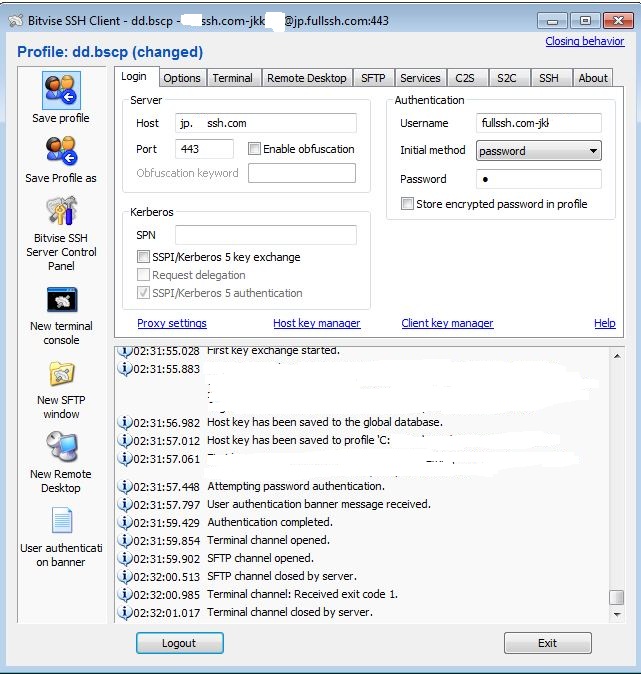This screenshot has width=641, height=674.
Task: Expand the Initial method password dropdown
Action: click(539, 151)
